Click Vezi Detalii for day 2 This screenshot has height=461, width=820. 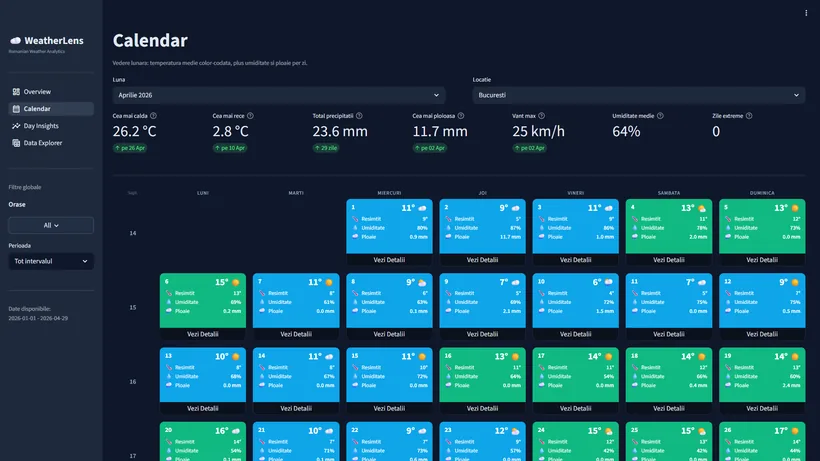tap(482, 260)
